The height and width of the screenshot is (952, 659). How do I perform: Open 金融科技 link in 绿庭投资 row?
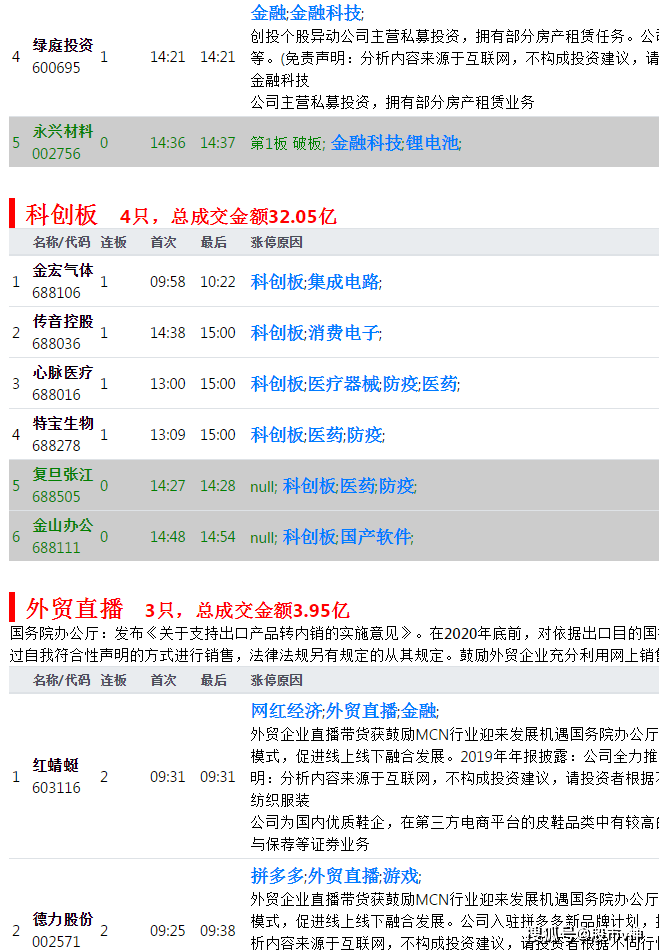click(326, 13)
